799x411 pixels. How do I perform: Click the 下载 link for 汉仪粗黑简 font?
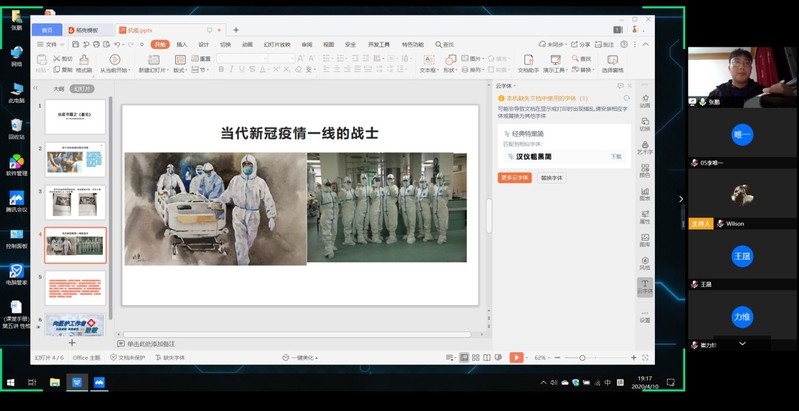pos(616,156)
